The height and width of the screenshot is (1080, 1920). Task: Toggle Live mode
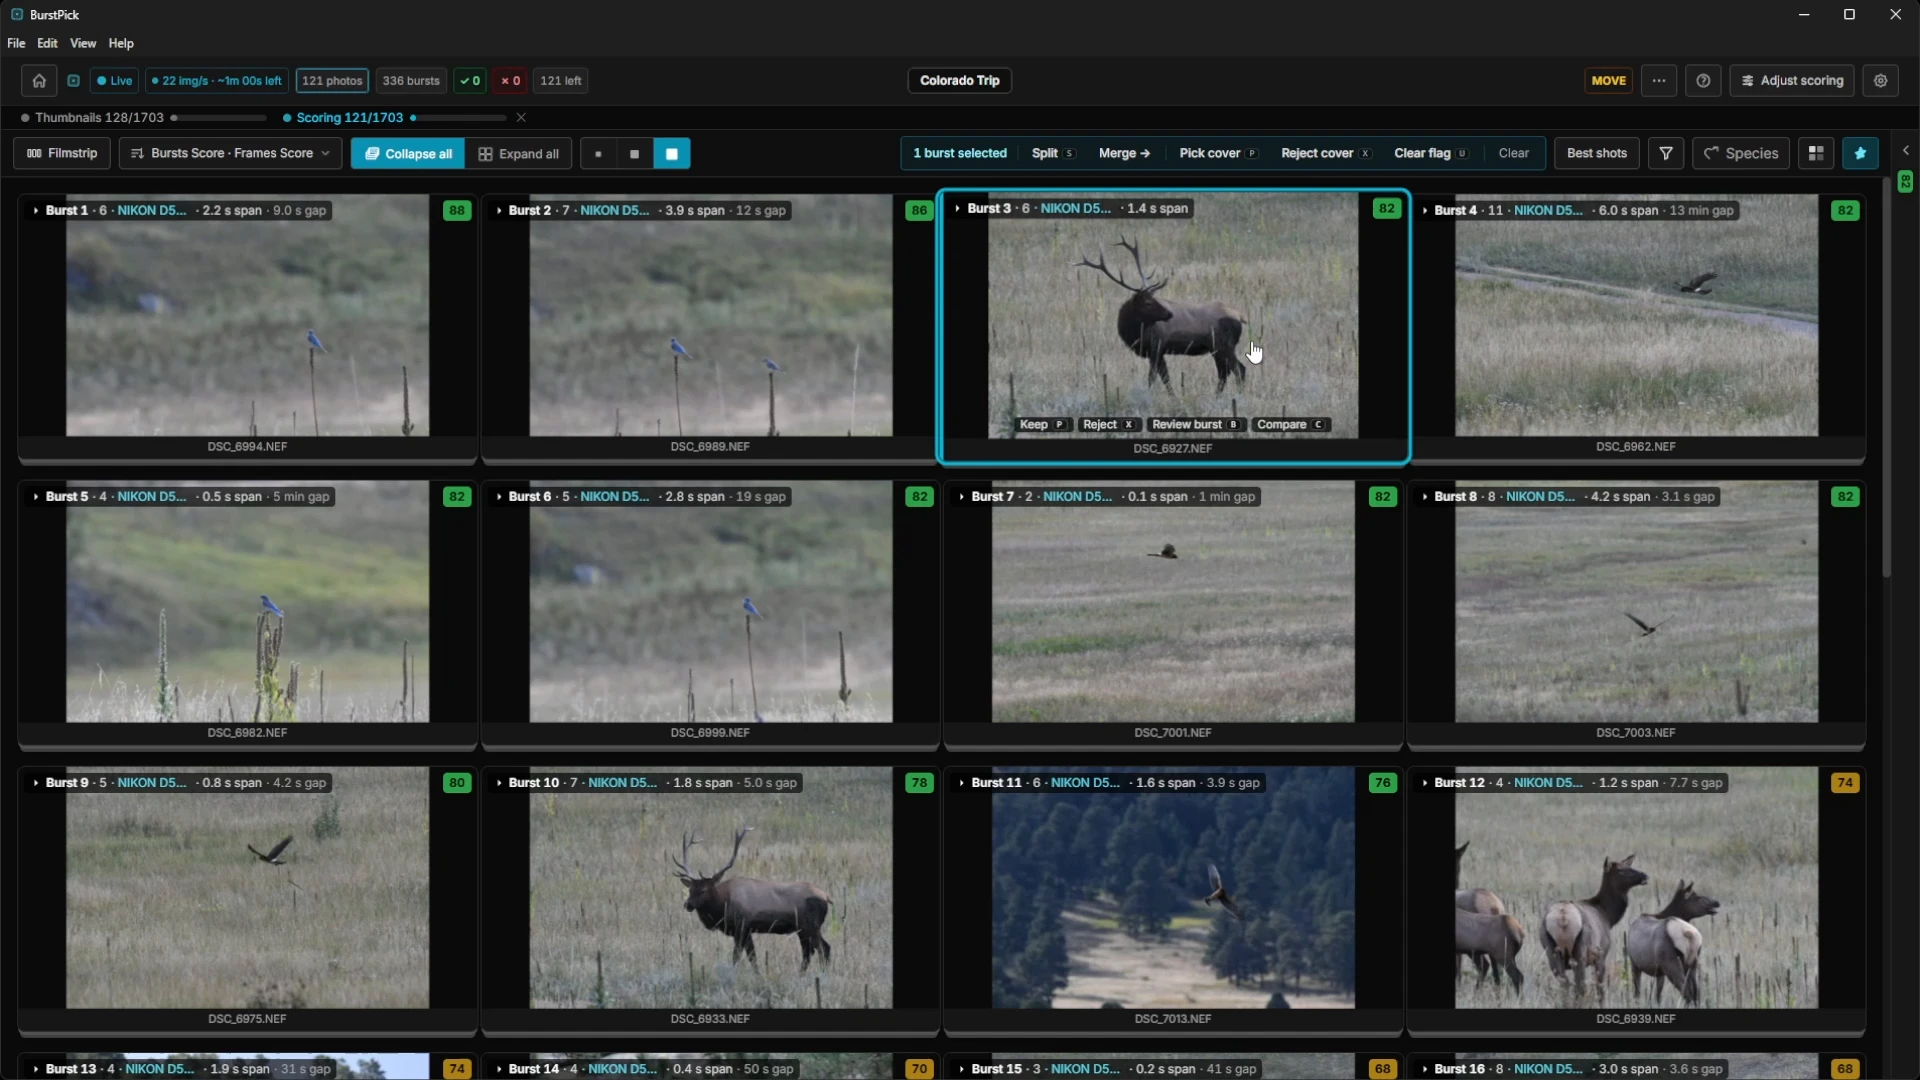pyautogui.click(x=114, y=81)
